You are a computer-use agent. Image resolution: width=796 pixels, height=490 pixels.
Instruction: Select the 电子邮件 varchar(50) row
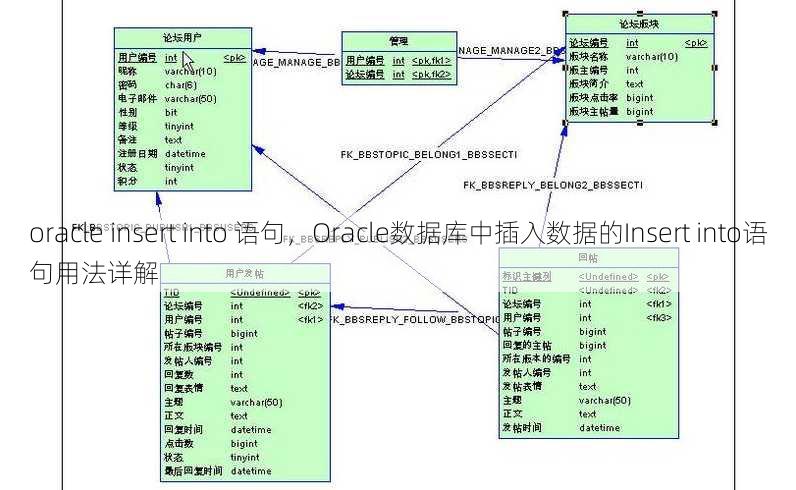(x=168, y=99)
